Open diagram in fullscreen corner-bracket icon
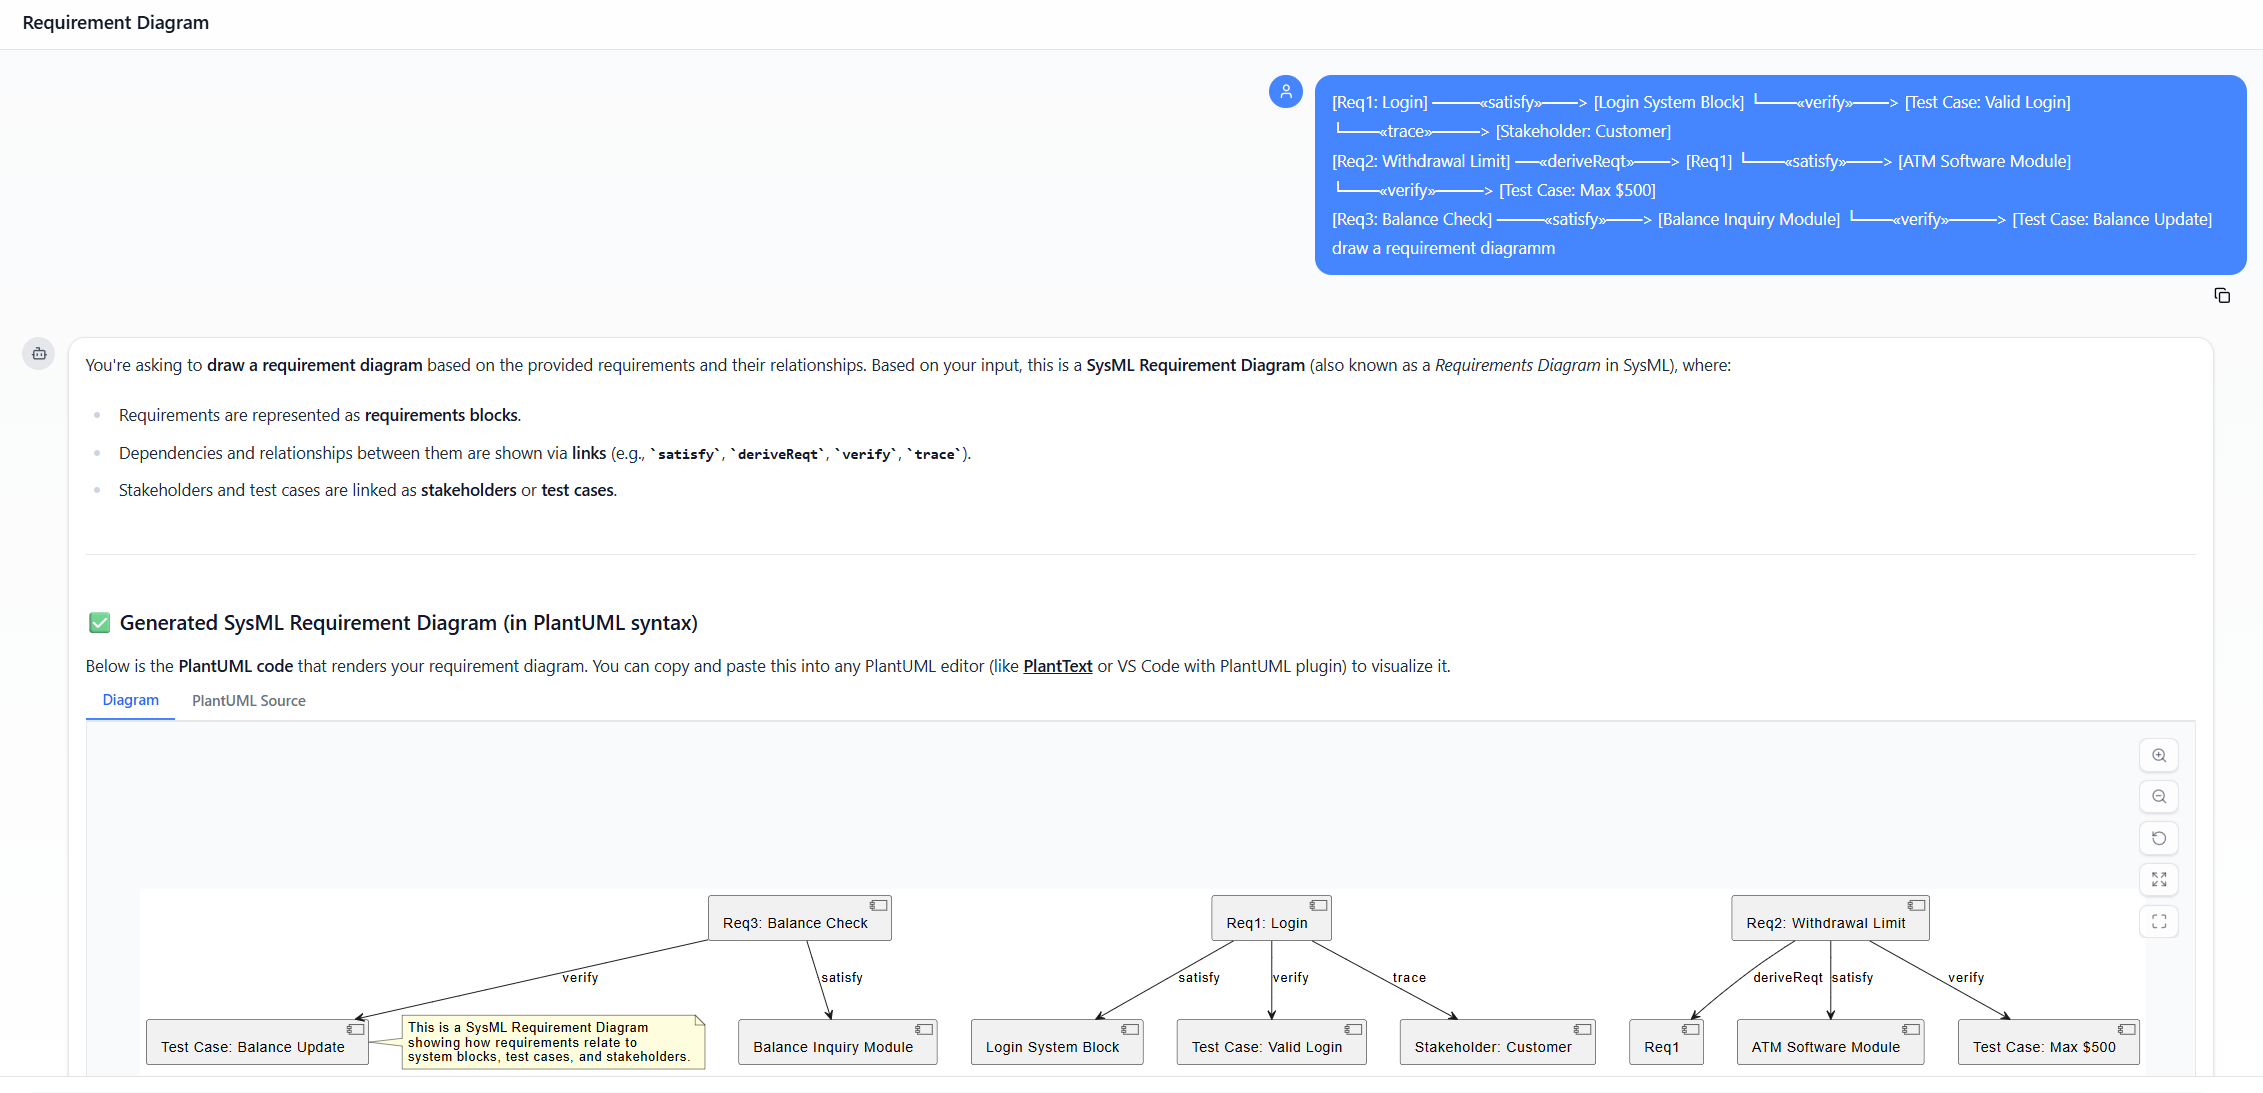2263x1093 pixels. click(x=2159, y=921)
